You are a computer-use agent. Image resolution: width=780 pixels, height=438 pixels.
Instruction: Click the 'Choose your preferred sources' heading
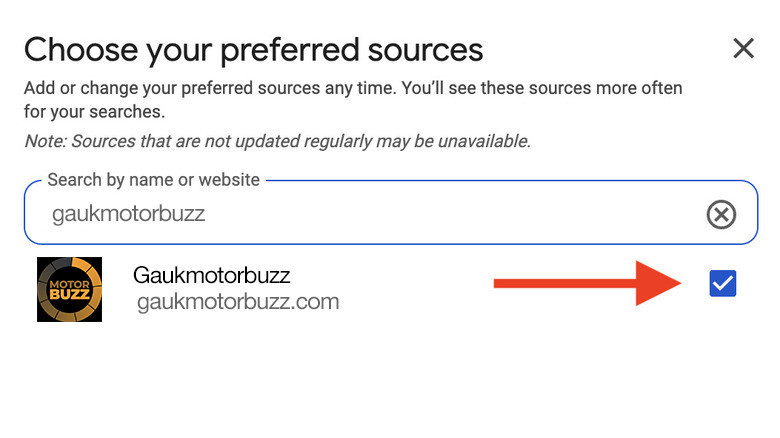253,49
